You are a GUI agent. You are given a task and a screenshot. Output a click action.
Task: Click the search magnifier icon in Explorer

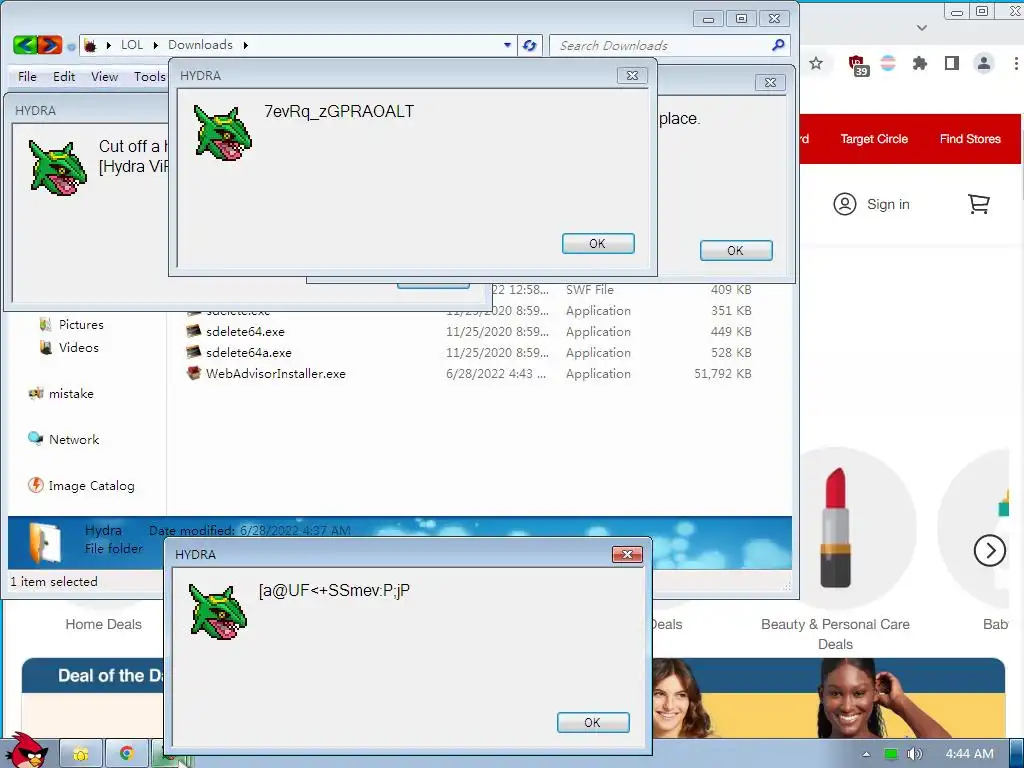(778, 45)
